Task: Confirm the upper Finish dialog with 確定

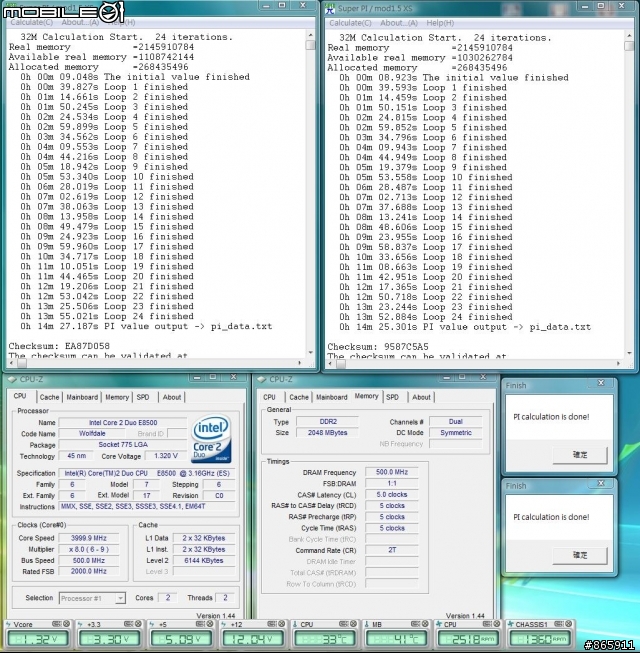Action: (580, 455)
